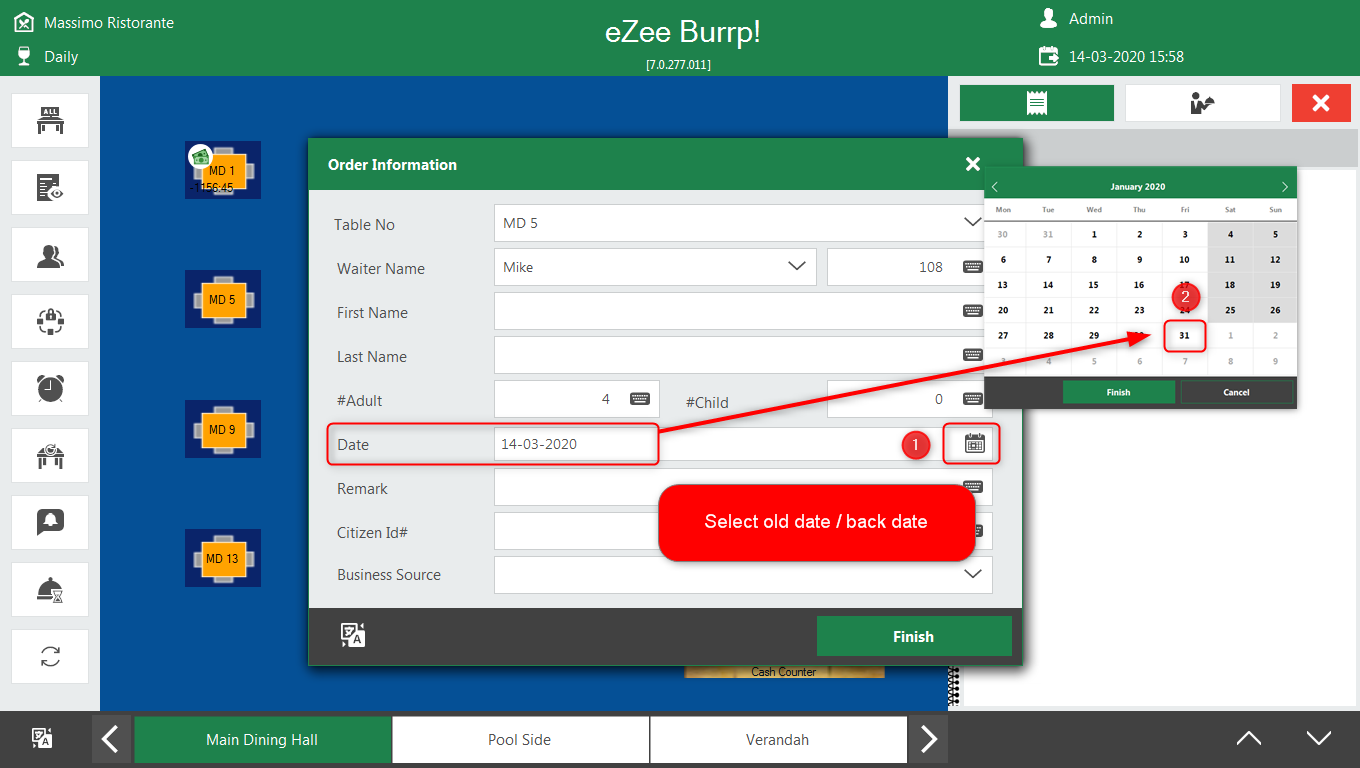Click the refresh arrows icon in sidebar
This screenshot has width=1360, height=768.
[50, 656]
